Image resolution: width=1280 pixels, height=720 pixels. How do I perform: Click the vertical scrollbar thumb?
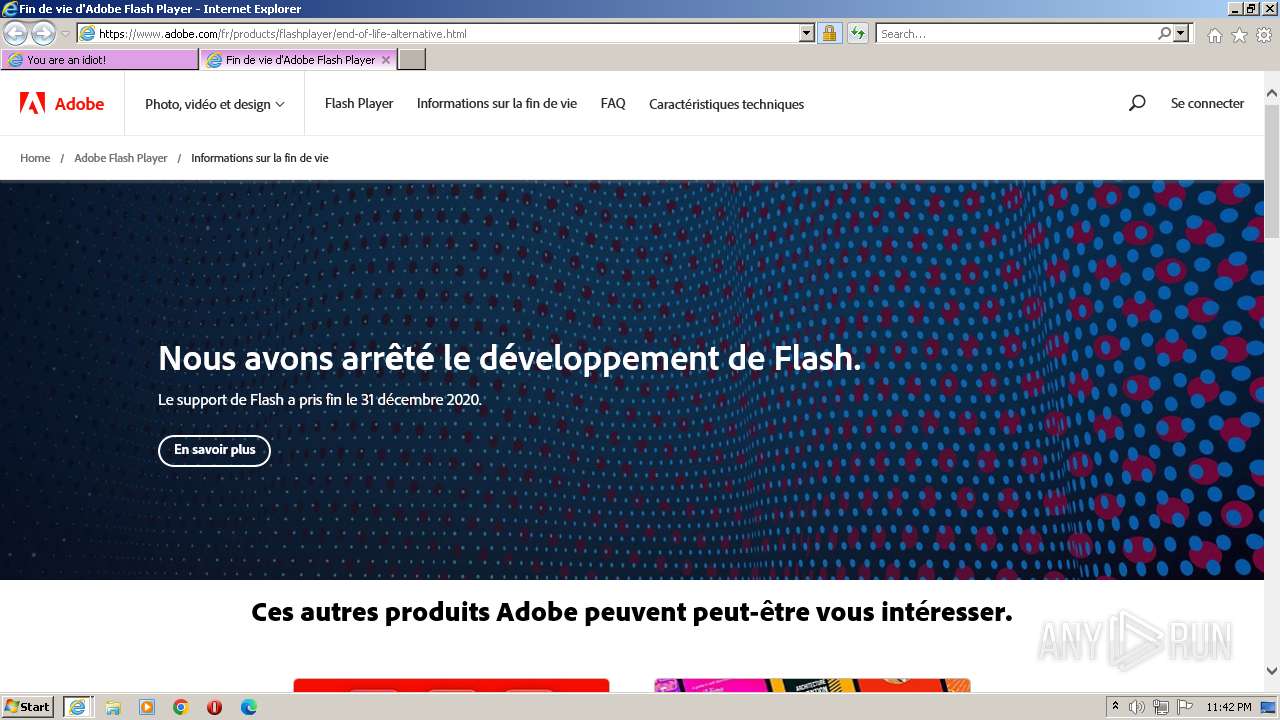coord(1271,170)
